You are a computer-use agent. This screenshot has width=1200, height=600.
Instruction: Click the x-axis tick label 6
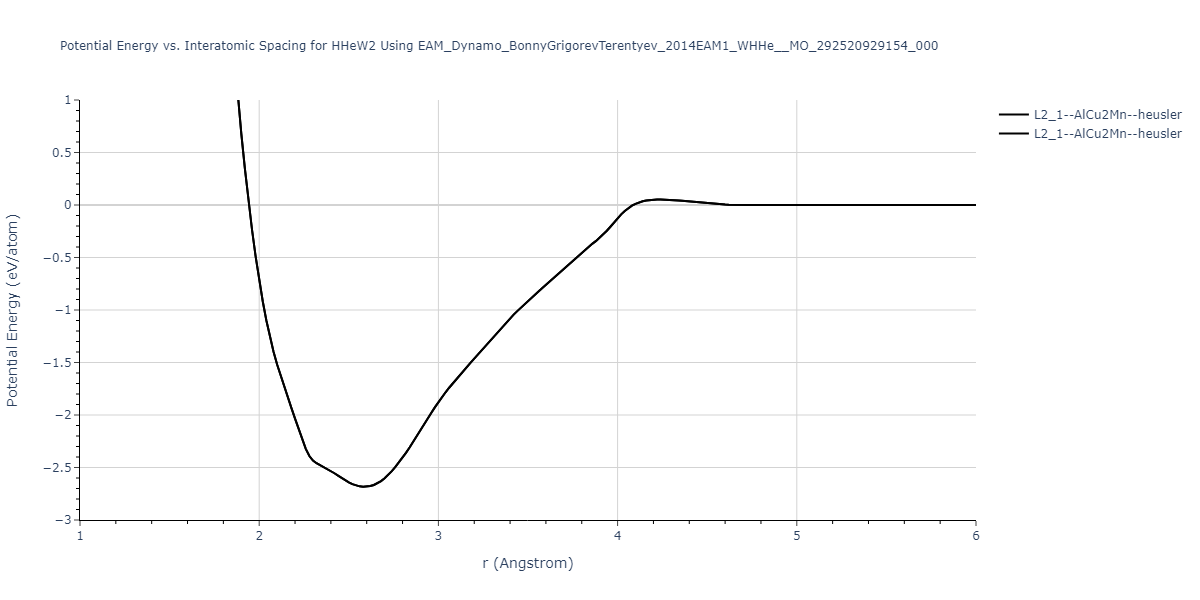tap(975, 536)
